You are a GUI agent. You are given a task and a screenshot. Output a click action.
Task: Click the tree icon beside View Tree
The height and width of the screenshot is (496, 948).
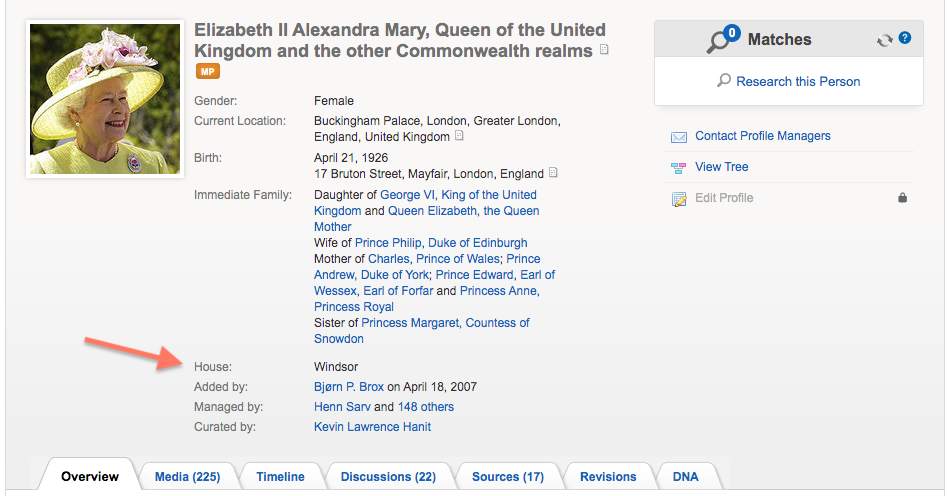pos(679,168)
